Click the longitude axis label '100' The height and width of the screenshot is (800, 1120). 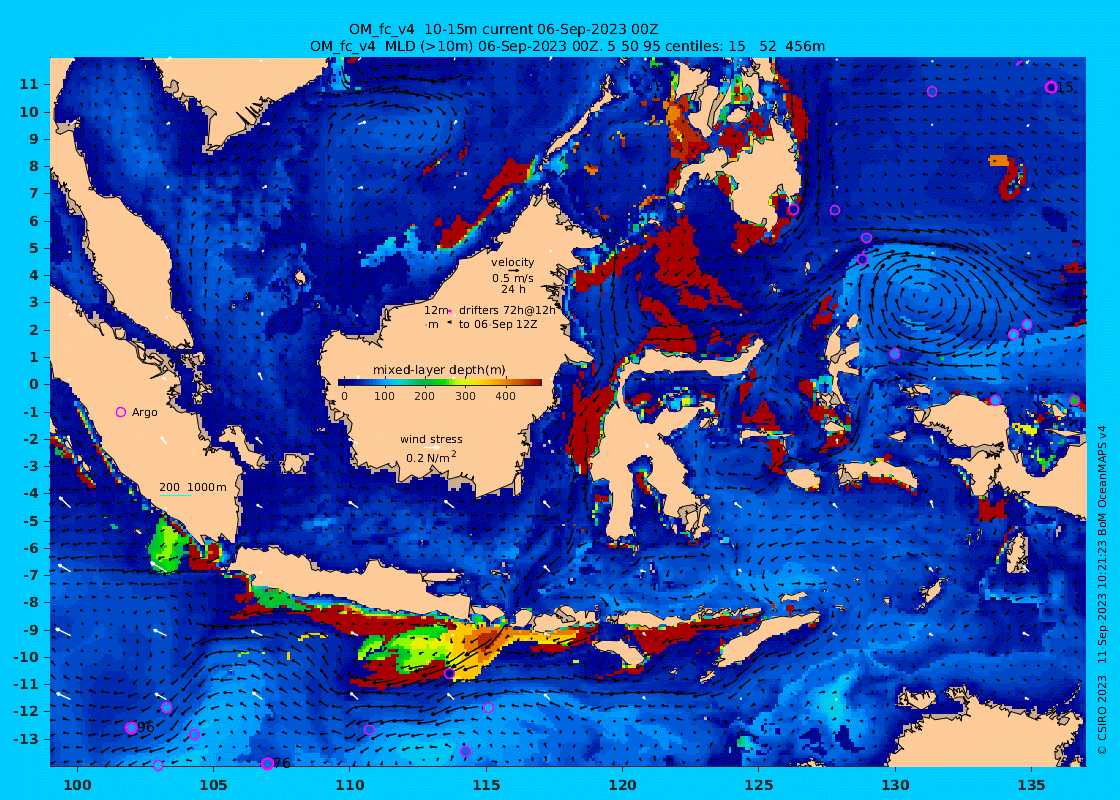tap(78, 785)
